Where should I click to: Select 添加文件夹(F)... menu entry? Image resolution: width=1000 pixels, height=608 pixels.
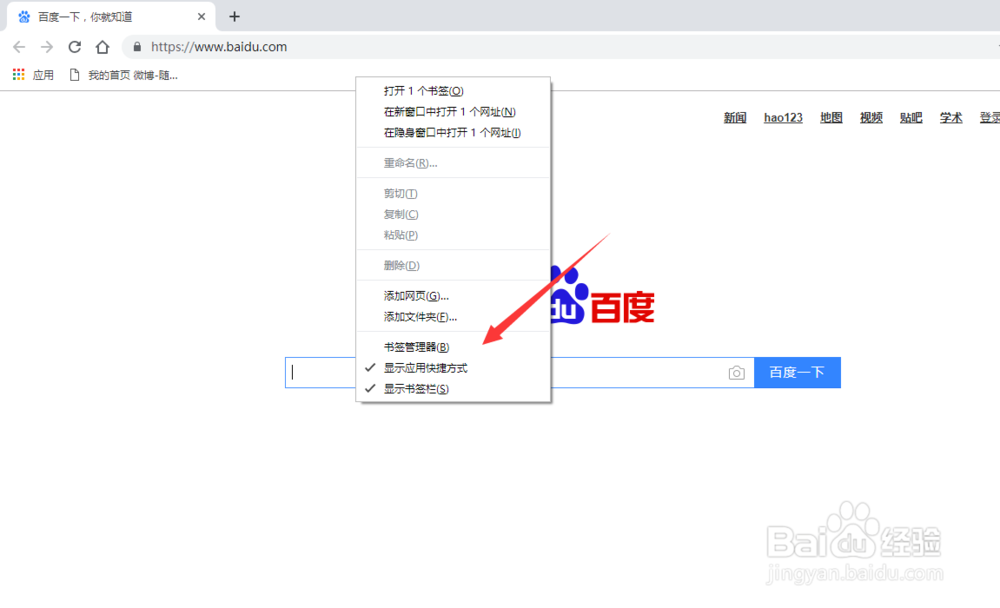coord(453,317)
